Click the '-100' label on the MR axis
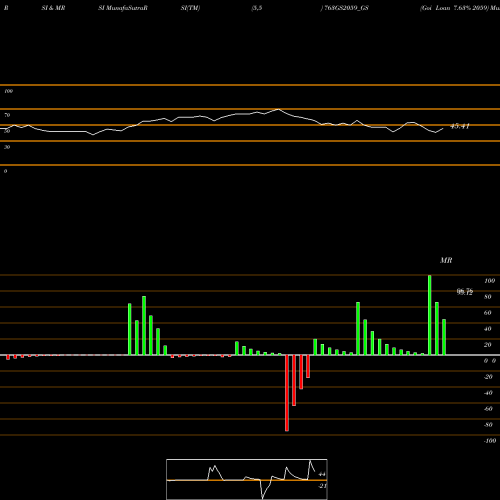 click(x=490, y=441)
